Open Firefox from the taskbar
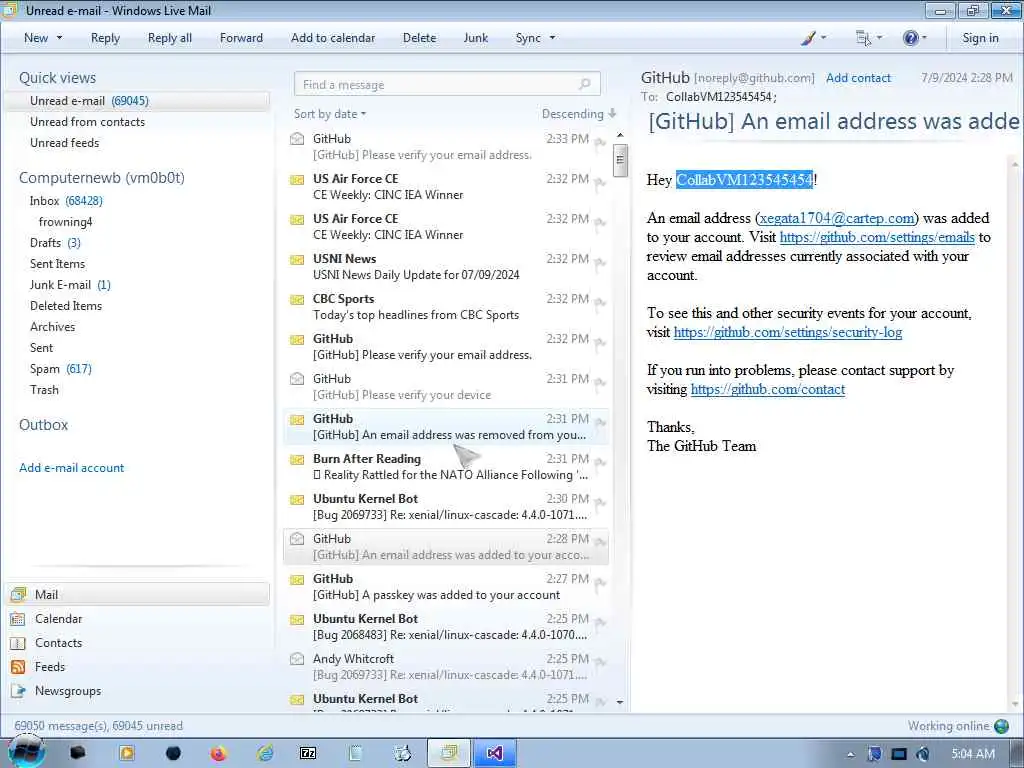Image resolution: width=1024 pixels, height=768 pixels. click(x=218, y=754)
